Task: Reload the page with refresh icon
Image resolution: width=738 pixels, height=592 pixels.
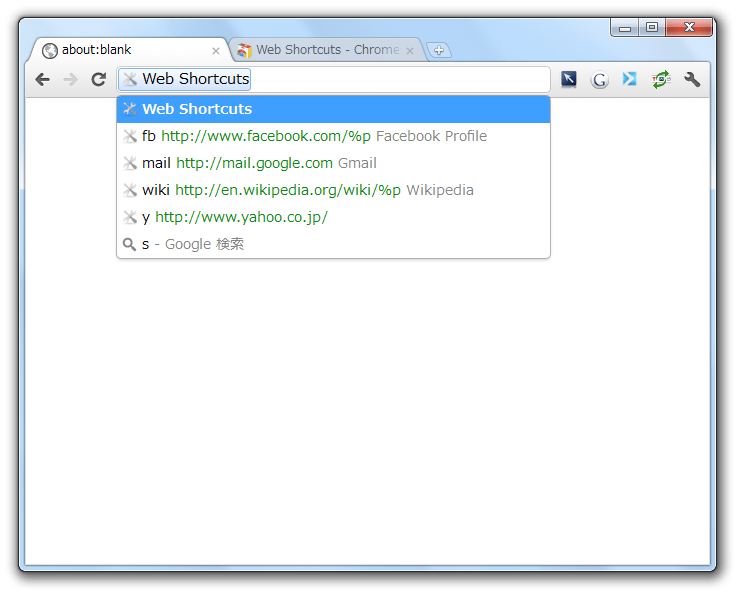Action: point(98,80)
